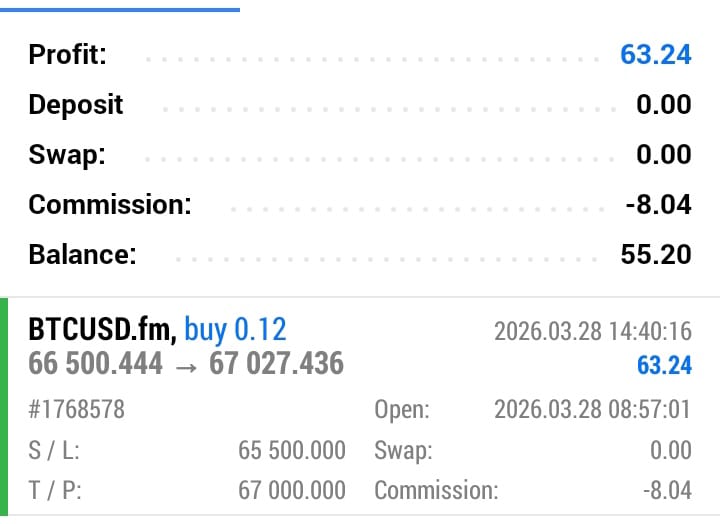Viewport: 720px width, 524px height.
Task: Click the Deposit amount 0.00
Action: [x=663, y=104]
